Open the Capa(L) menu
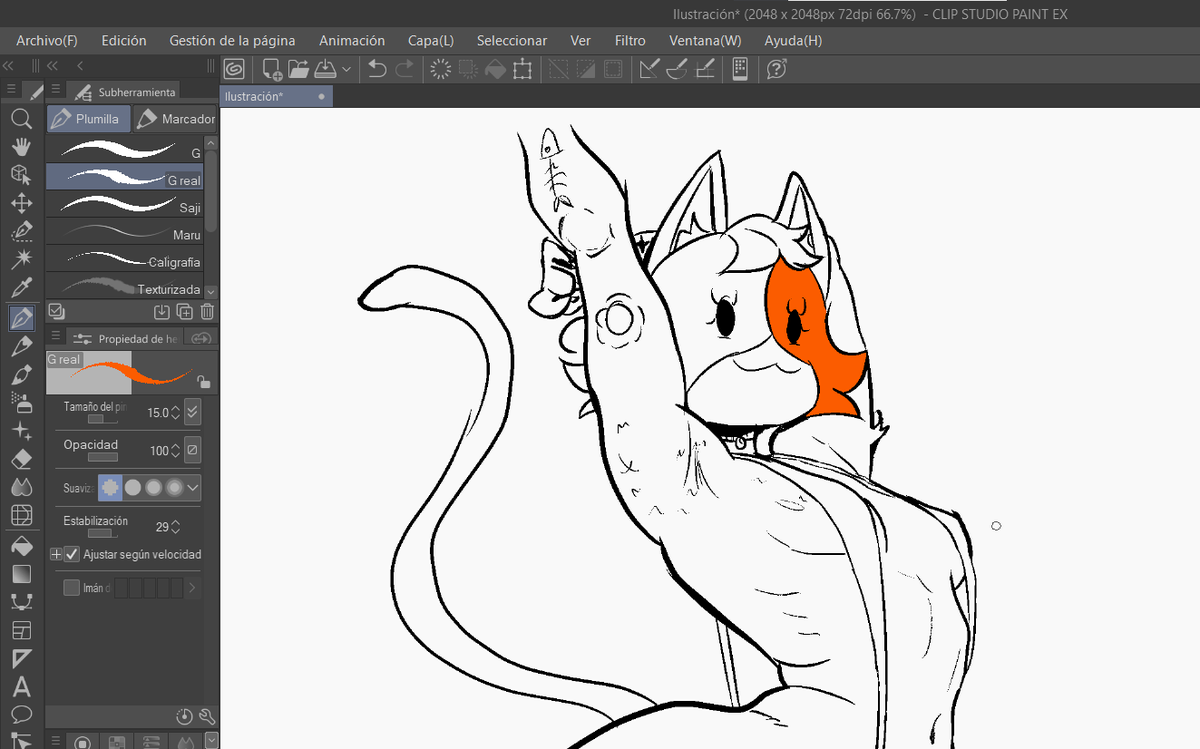Image resolution: width=1200 pixels, height=749 pixels. pos(431,41)
